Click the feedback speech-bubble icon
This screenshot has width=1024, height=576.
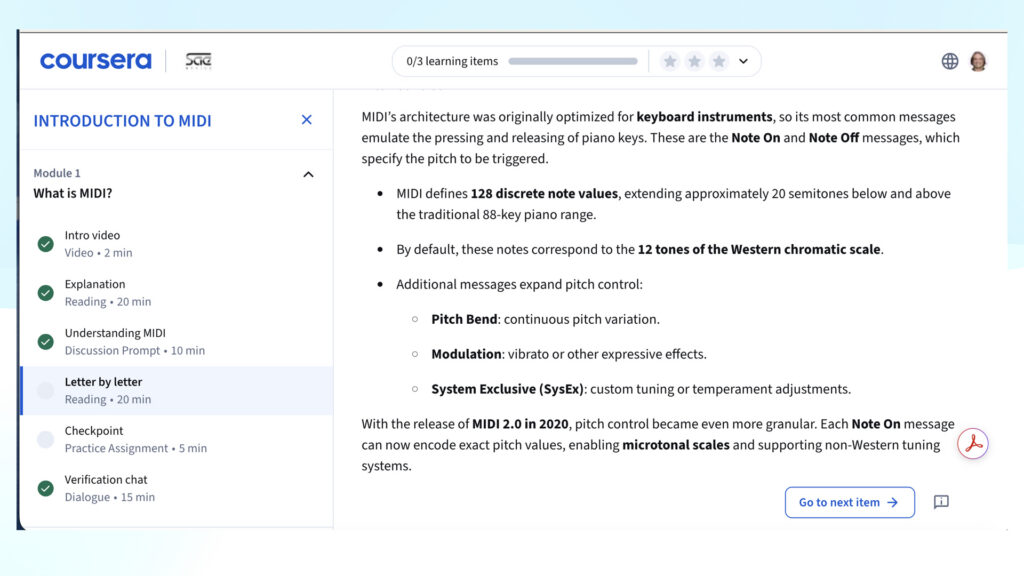pos(940,502)
